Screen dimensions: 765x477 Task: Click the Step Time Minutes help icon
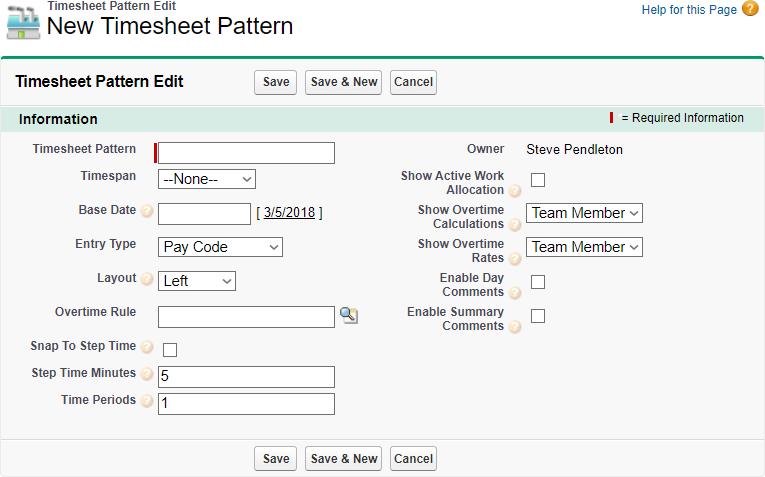coord(147,375)
